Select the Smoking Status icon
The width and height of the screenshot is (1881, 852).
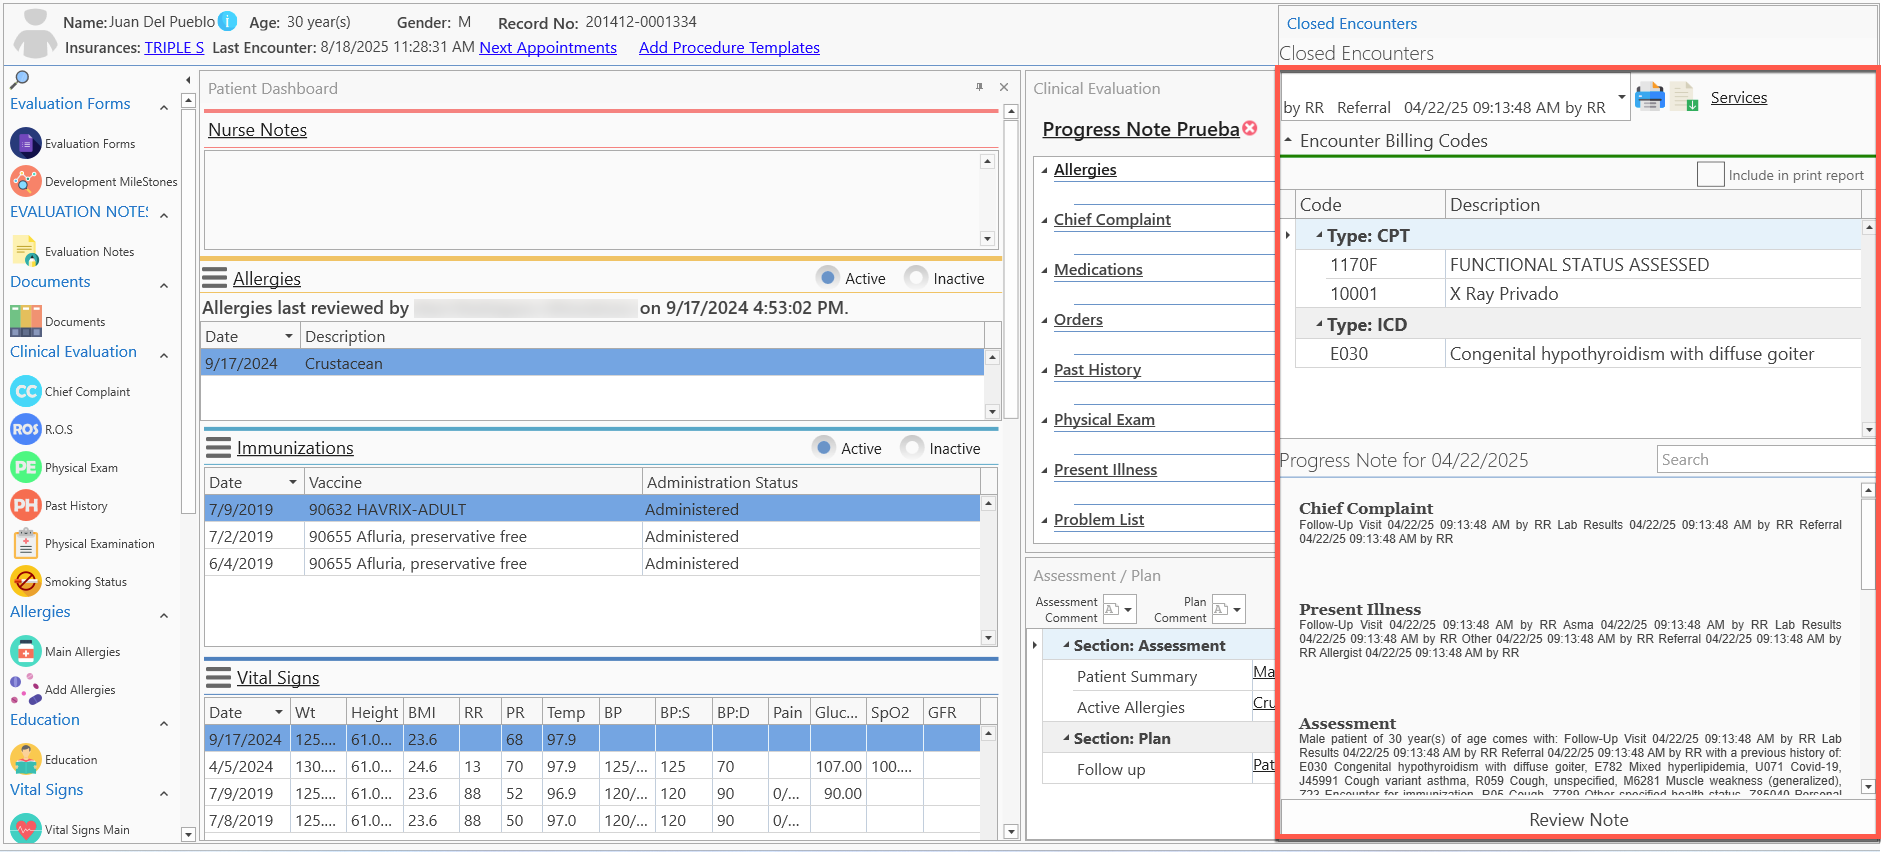click(26, 581)
